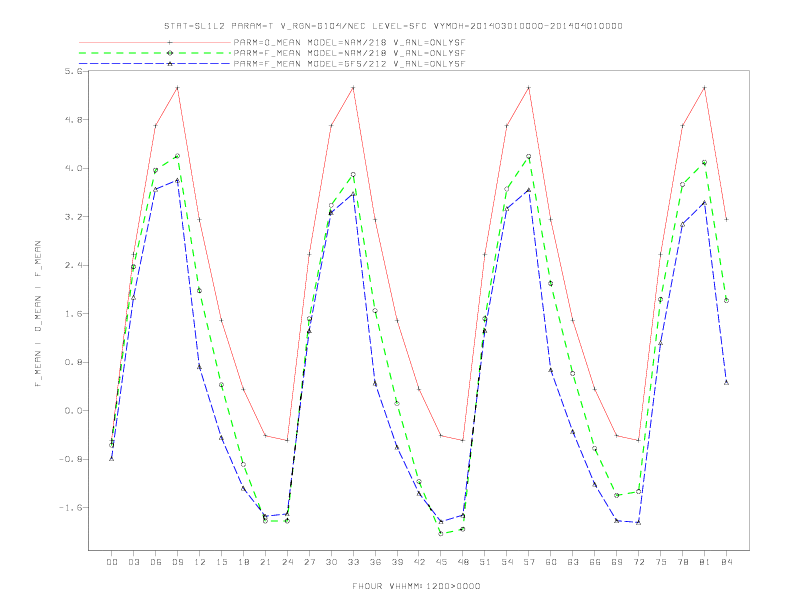Click the y-axis tick label 0.8

[x=73, y=362]
